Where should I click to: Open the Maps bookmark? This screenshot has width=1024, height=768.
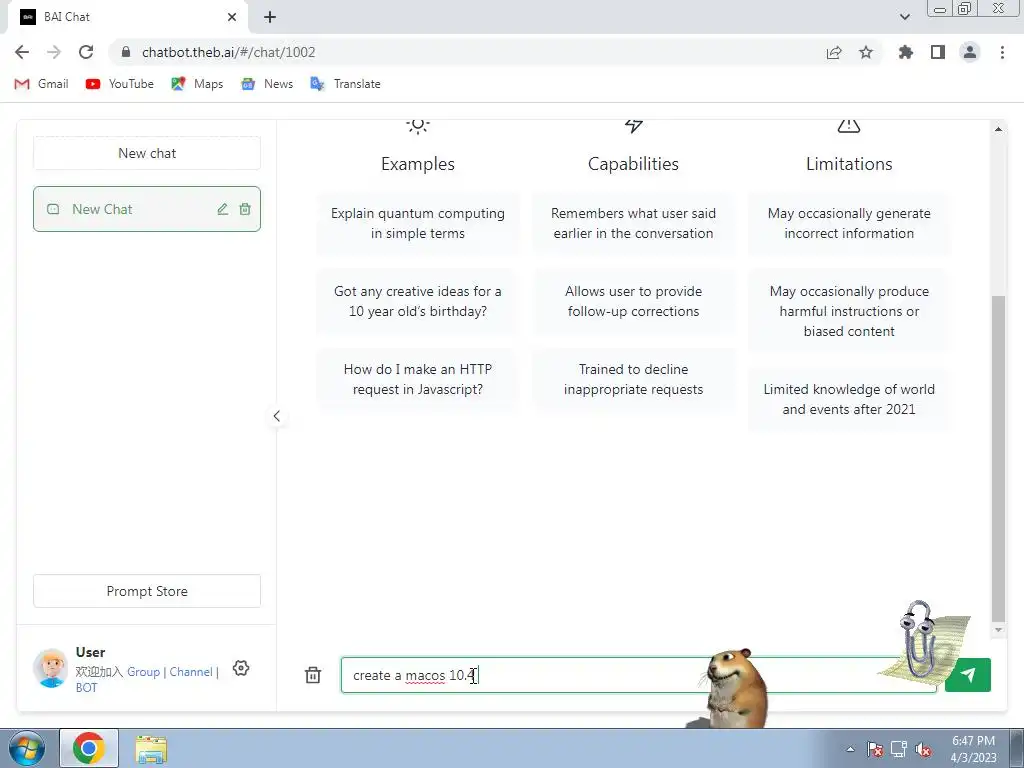[x=197, y=84]
